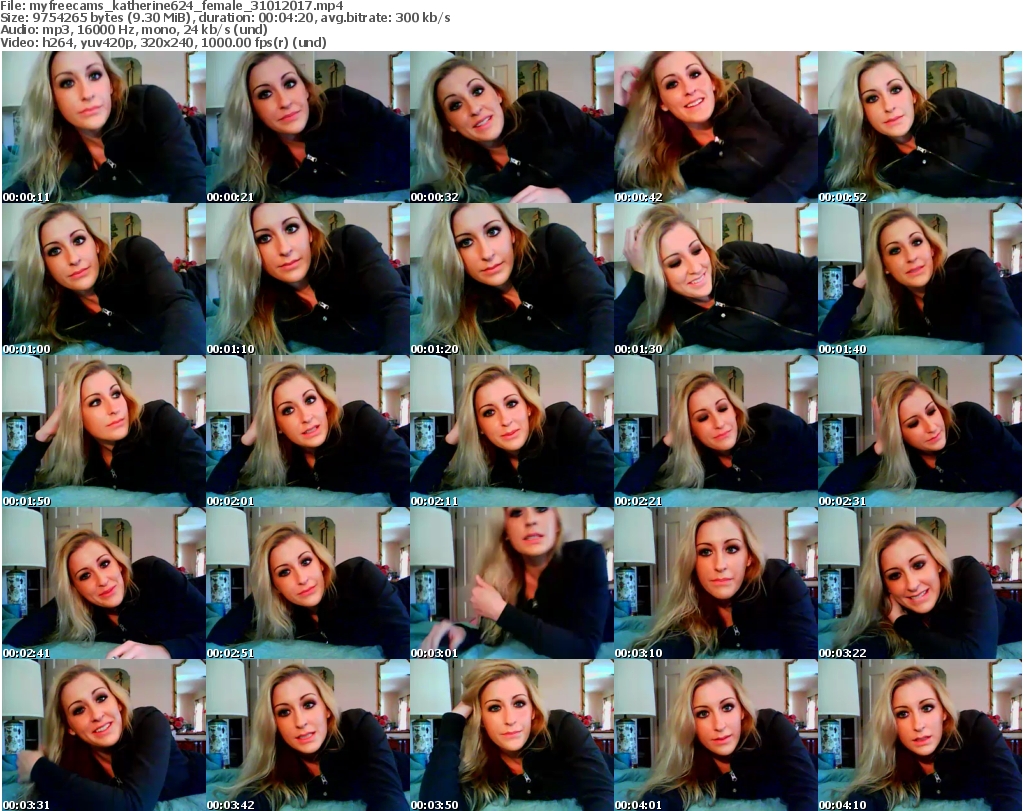Click the 'Size: 9754265 bytes' info line
Screen dimensions: 1024x811
(225, 18)
